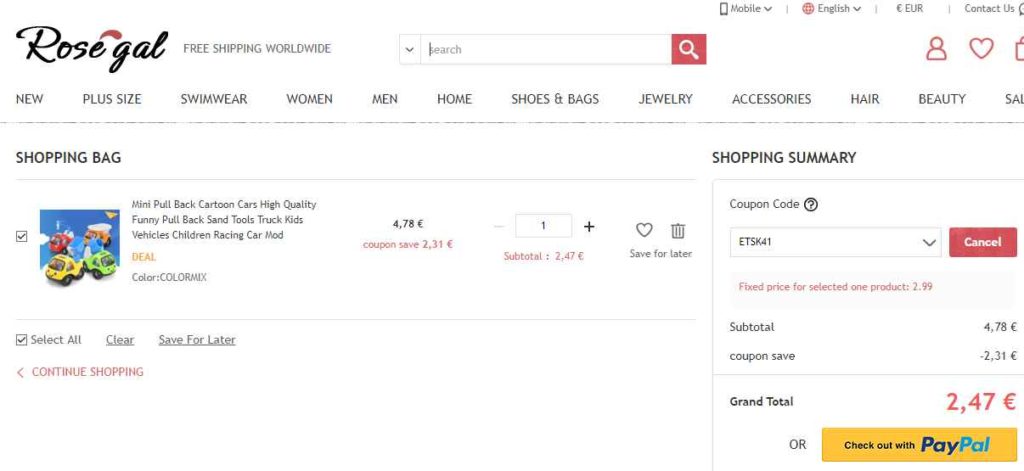Increase quantity with the plus icon
Image resolution: width=1024 pixels, height=471 pixels.
[589, 226]
